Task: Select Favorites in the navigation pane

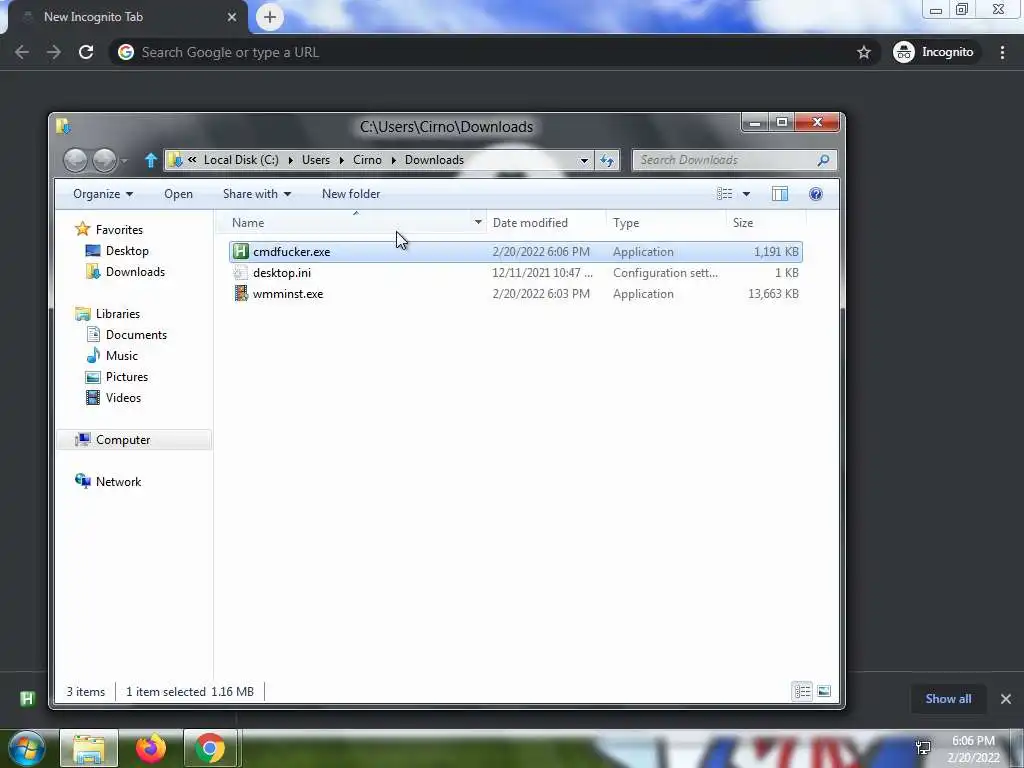Action: [119, 230]
